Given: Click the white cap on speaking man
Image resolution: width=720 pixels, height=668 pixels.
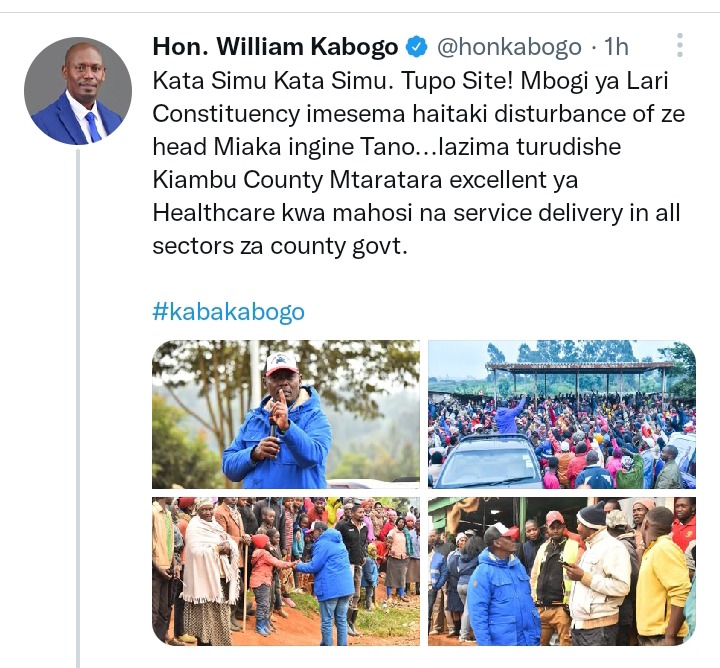Looking at the screenshot, I should click(281, 364).
